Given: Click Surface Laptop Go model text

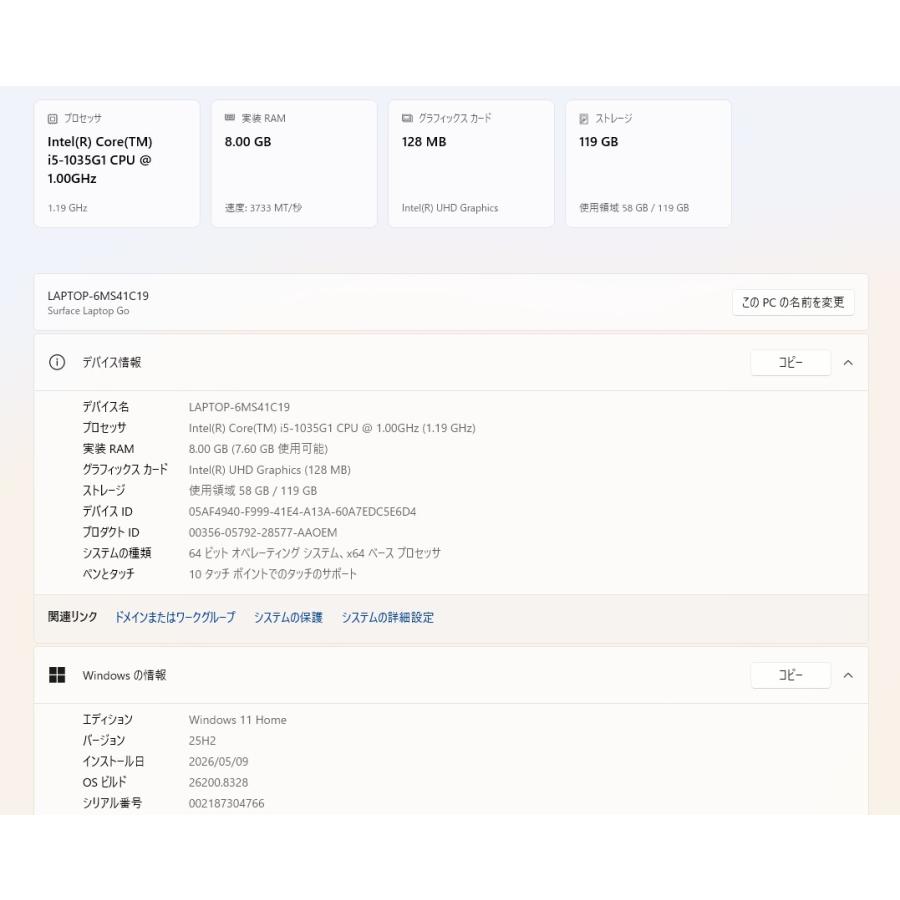Looking at the screenshot, I should click(x=88, y=311).
